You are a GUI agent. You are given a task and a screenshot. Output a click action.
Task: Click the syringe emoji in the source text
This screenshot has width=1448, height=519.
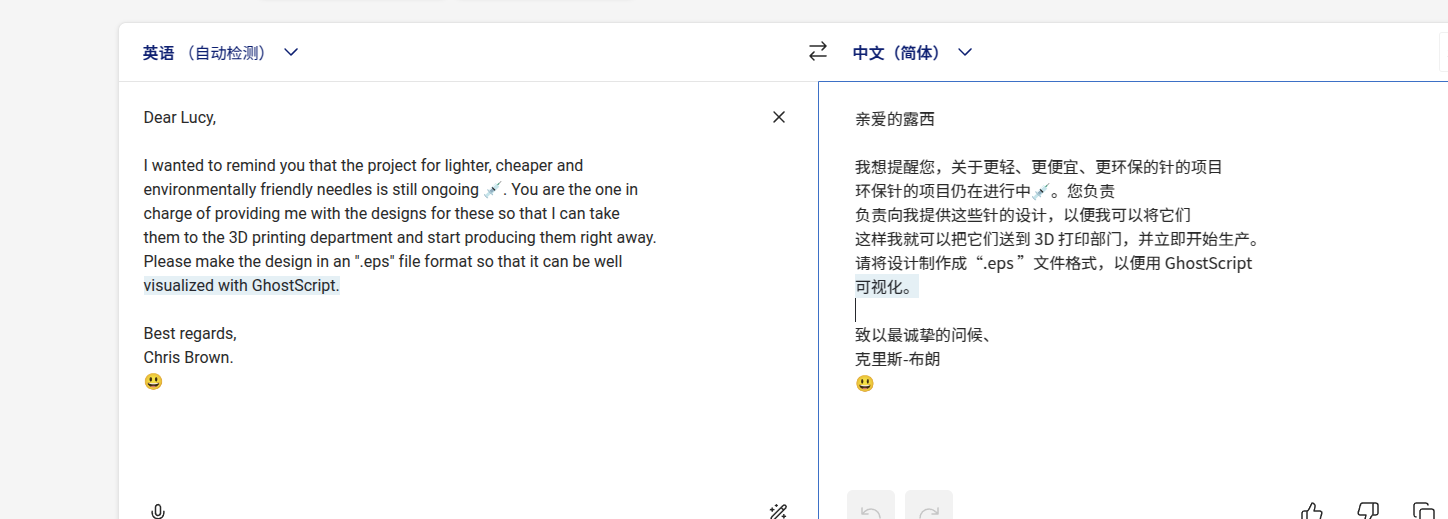[493, 189]
